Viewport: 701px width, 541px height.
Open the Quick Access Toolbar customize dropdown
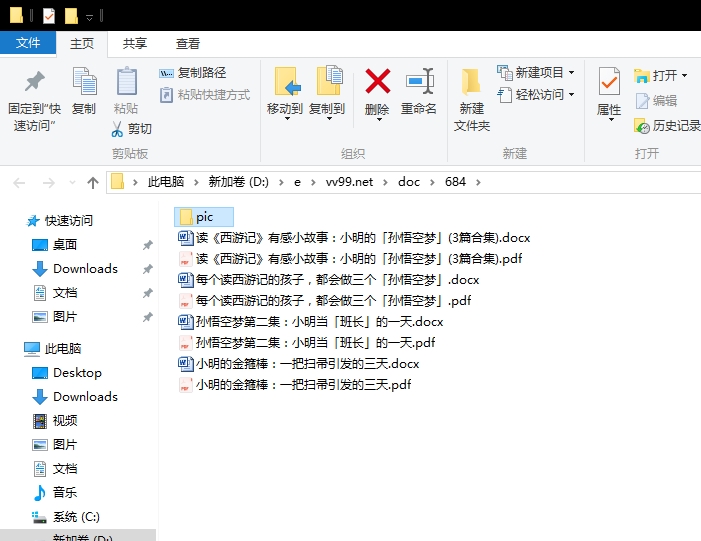click(x=89, y=17)
